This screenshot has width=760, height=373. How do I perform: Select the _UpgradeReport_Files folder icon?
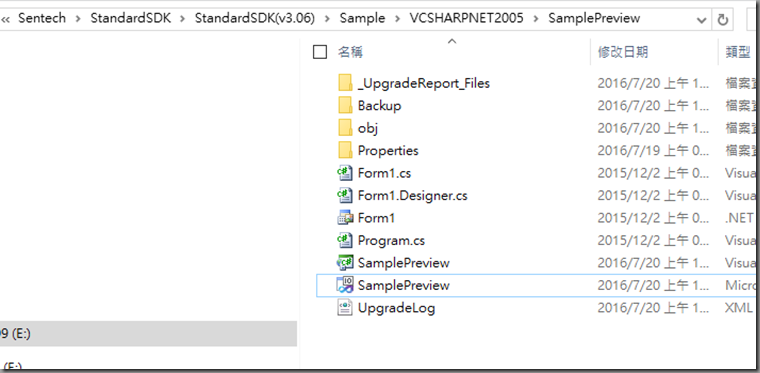[345, 83]
